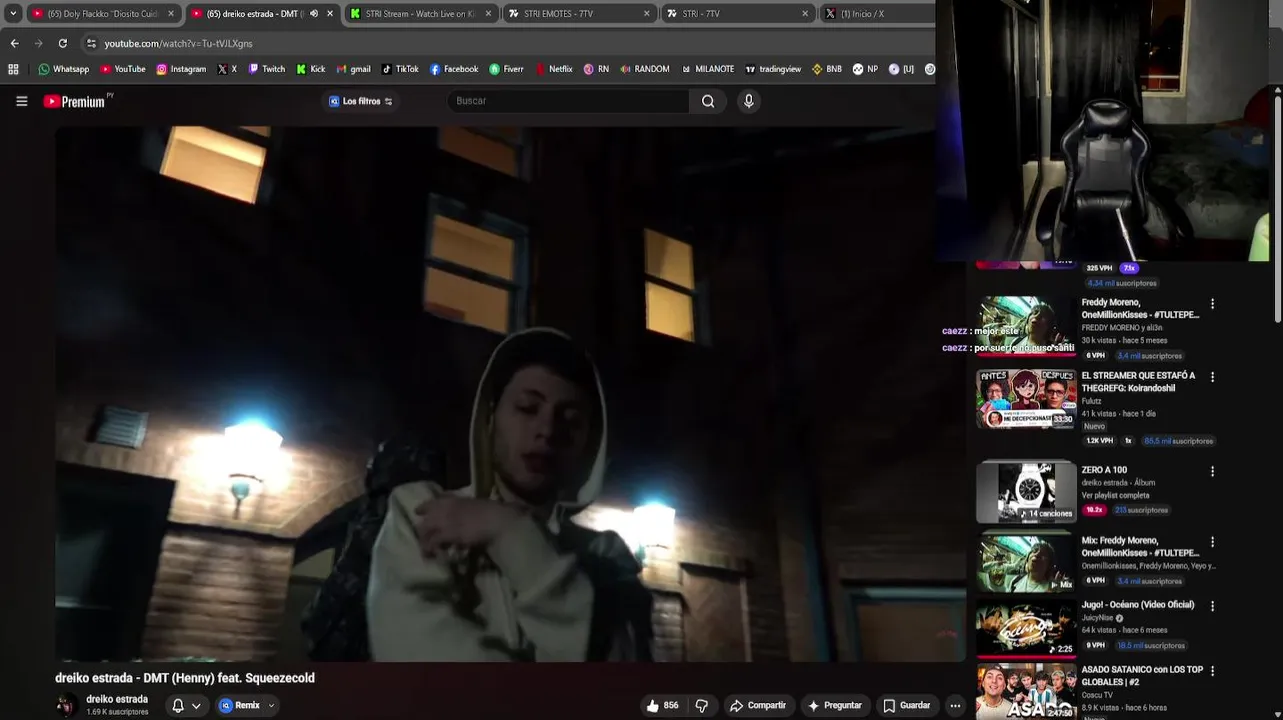
Task: Dislike the video with thumbs down
Action: click(x=702, y=706)
